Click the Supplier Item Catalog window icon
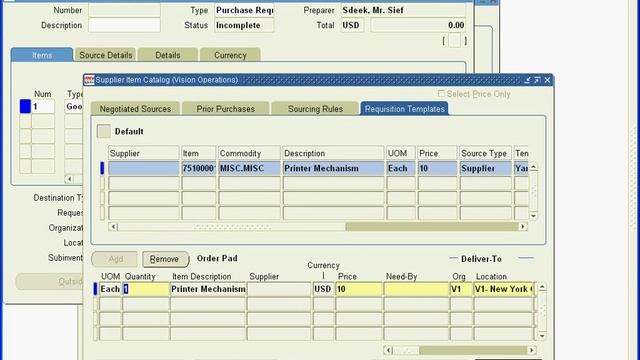 tap(89, 80)
